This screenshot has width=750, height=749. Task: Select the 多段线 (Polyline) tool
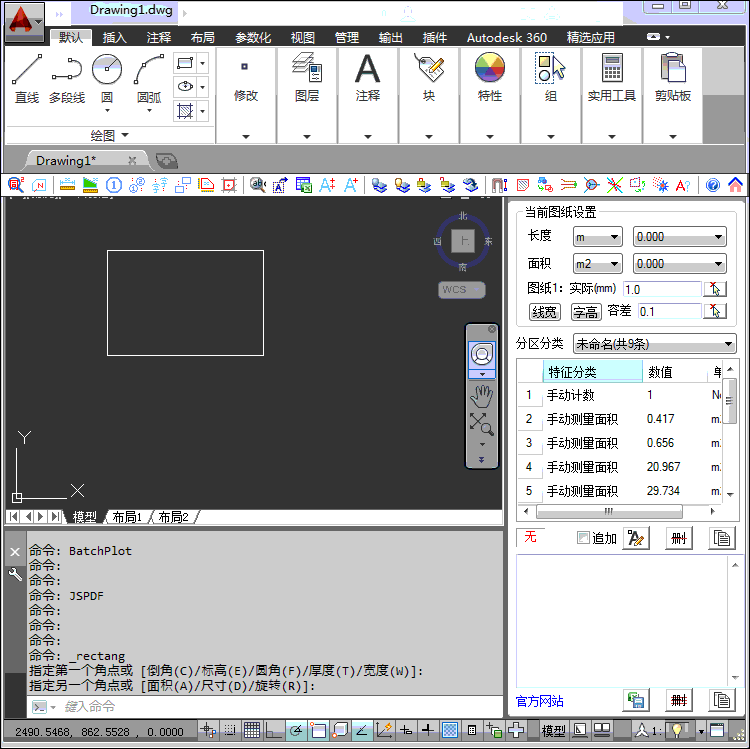(67, 78)
